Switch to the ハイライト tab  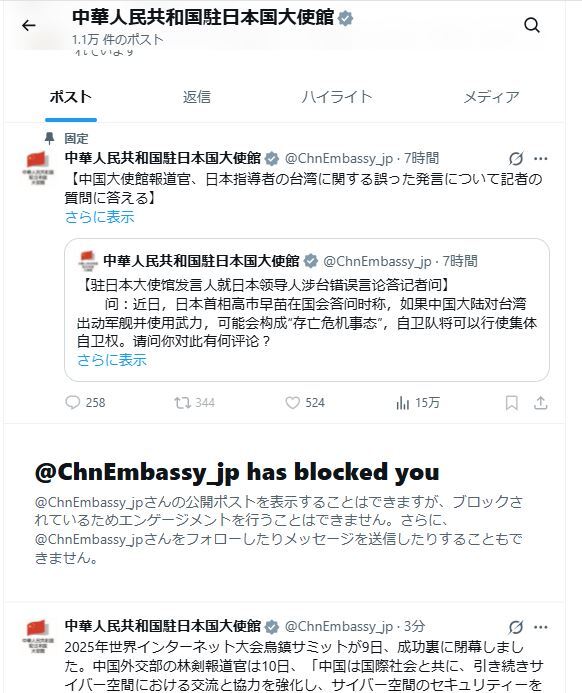337,97
